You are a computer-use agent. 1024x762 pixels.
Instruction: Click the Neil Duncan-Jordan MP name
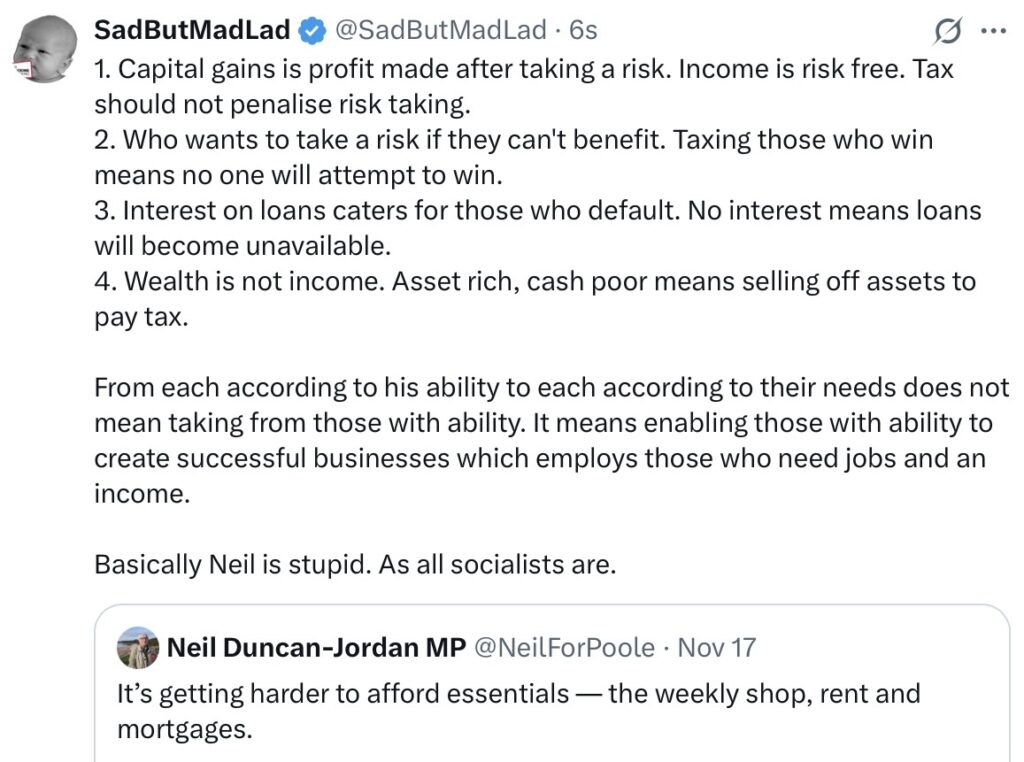coord(316,648)
